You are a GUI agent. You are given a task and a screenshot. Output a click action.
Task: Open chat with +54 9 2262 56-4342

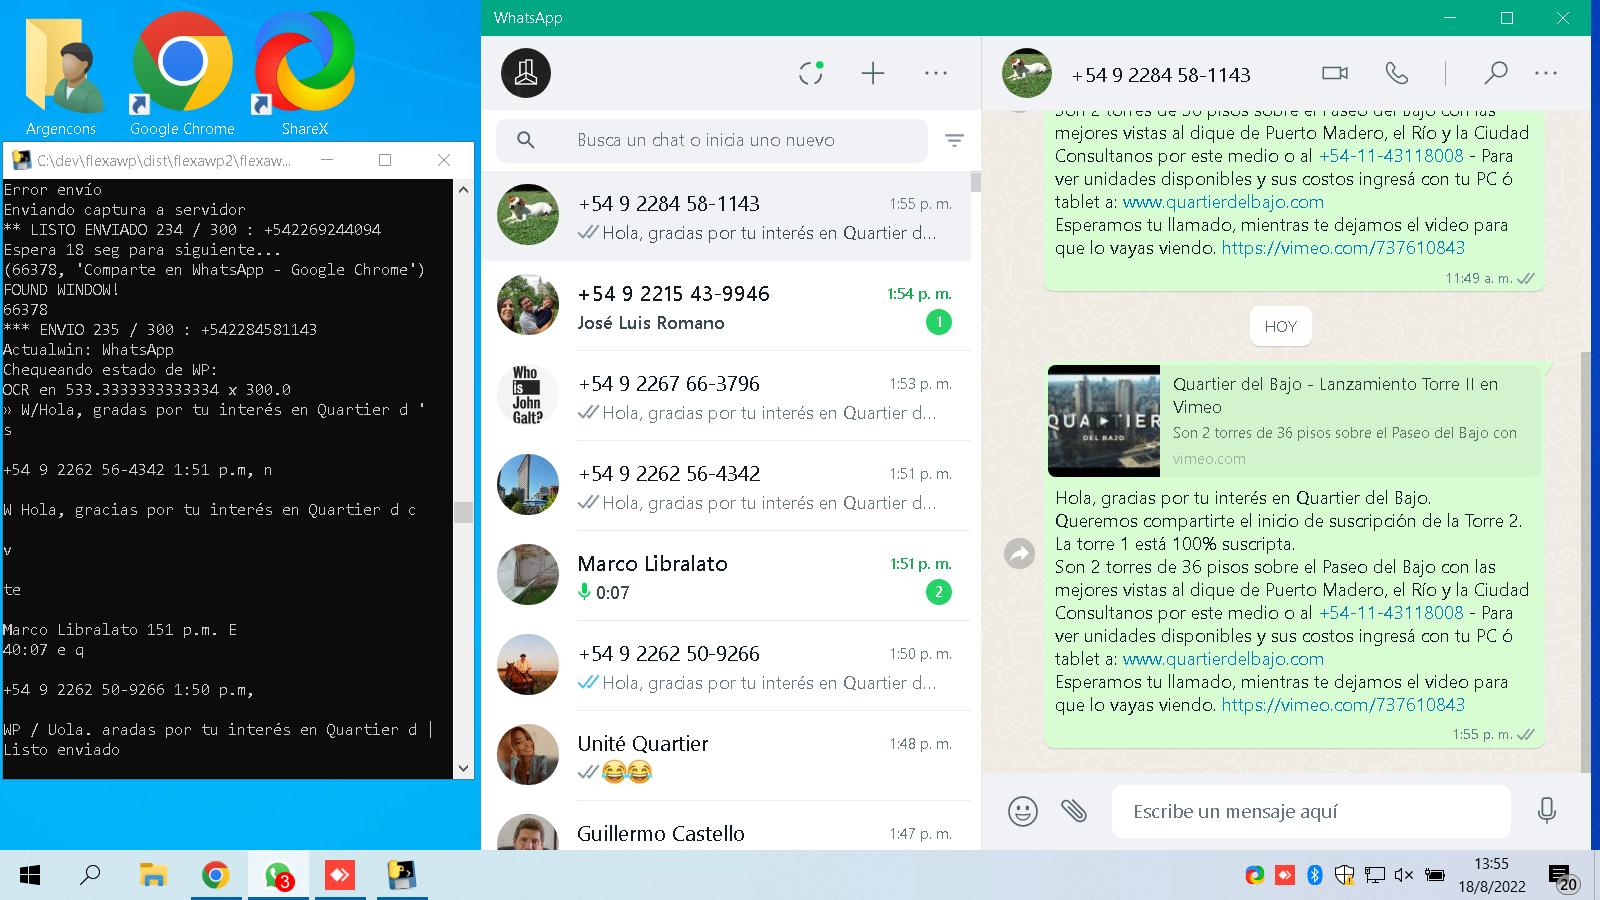726,486
